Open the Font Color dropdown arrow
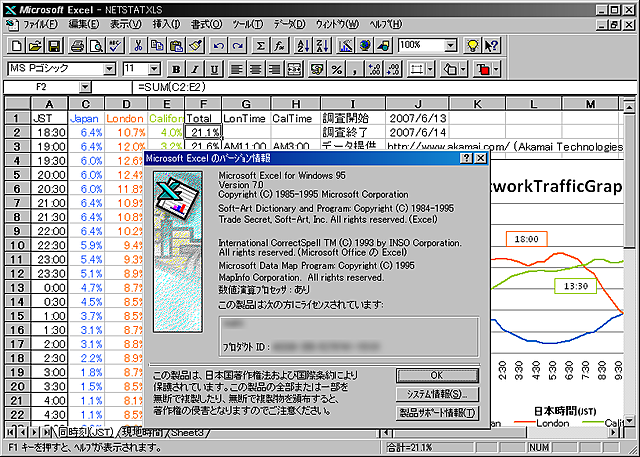 tap(496, 69)
